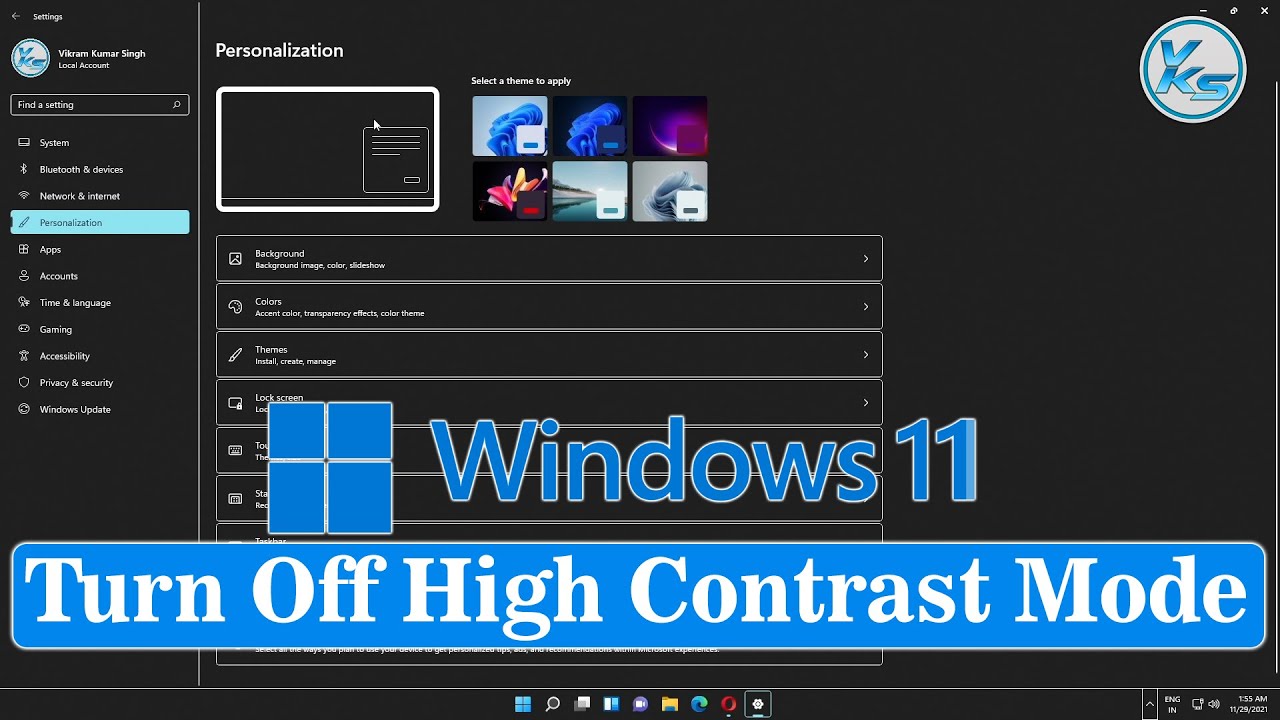Open Windows Update in sidebar

[x=100, y=409]
